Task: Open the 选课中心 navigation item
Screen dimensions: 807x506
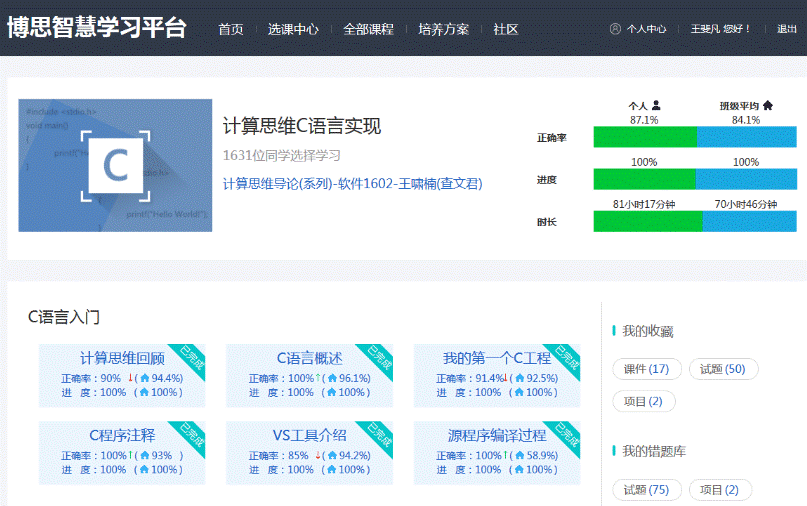Action: pyautogui.click(x=293, y=29)
